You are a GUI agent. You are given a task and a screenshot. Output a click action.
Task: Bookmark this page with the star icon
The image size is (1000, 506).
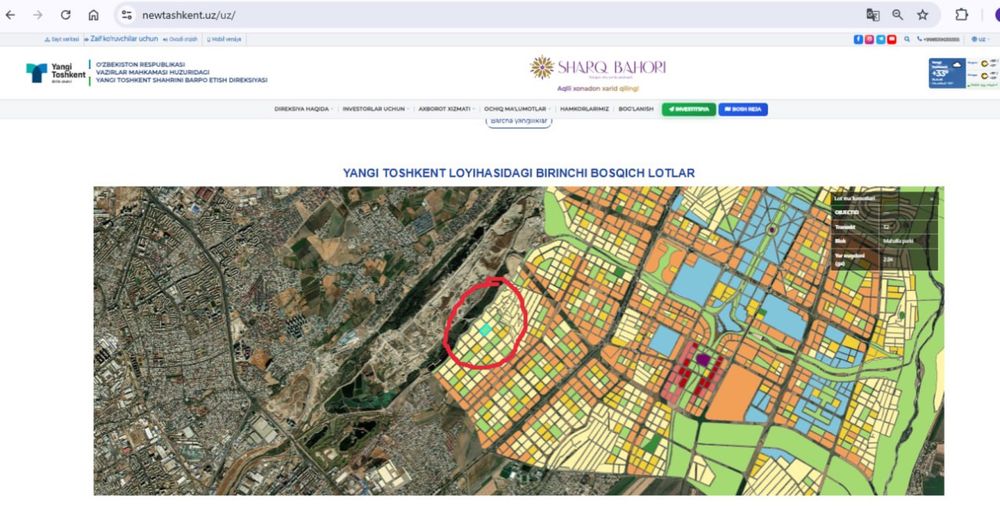tap(922, 15)
